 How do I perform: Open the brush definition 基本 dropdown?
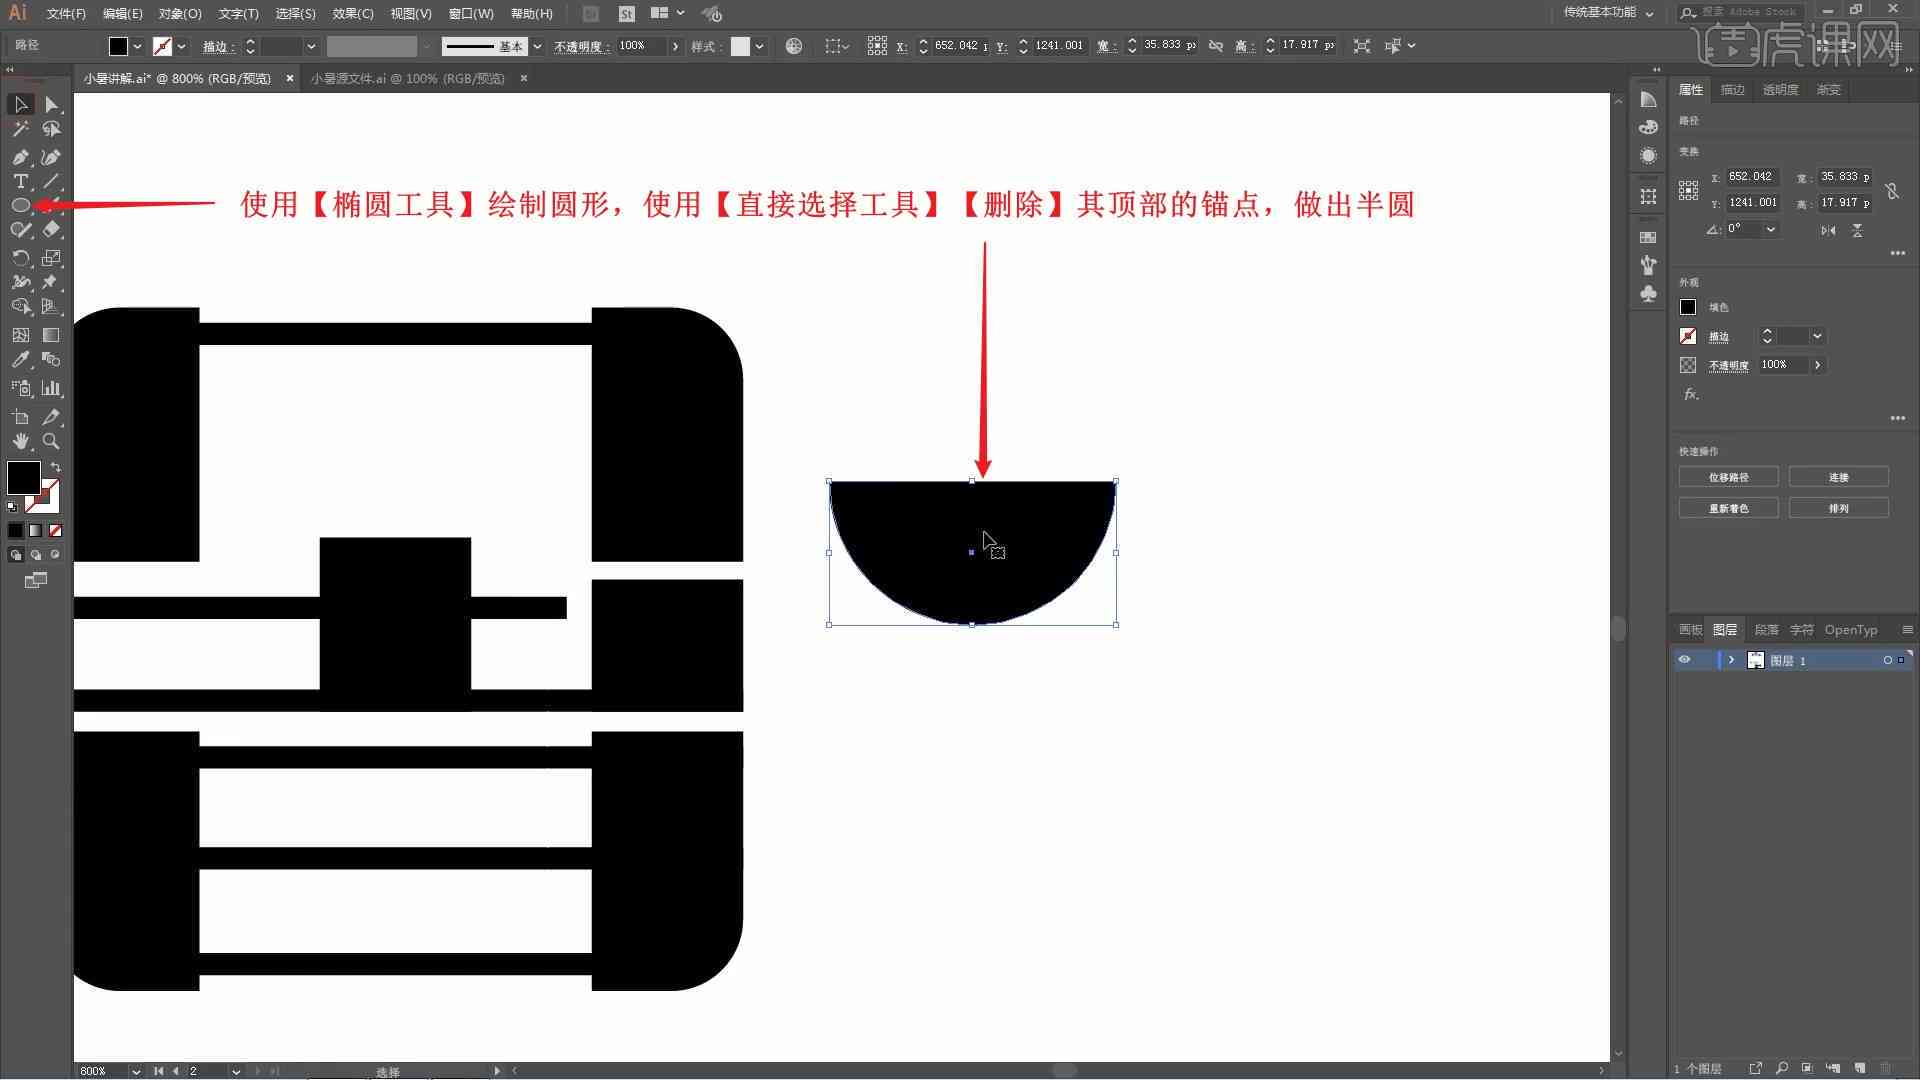point(537,46)
